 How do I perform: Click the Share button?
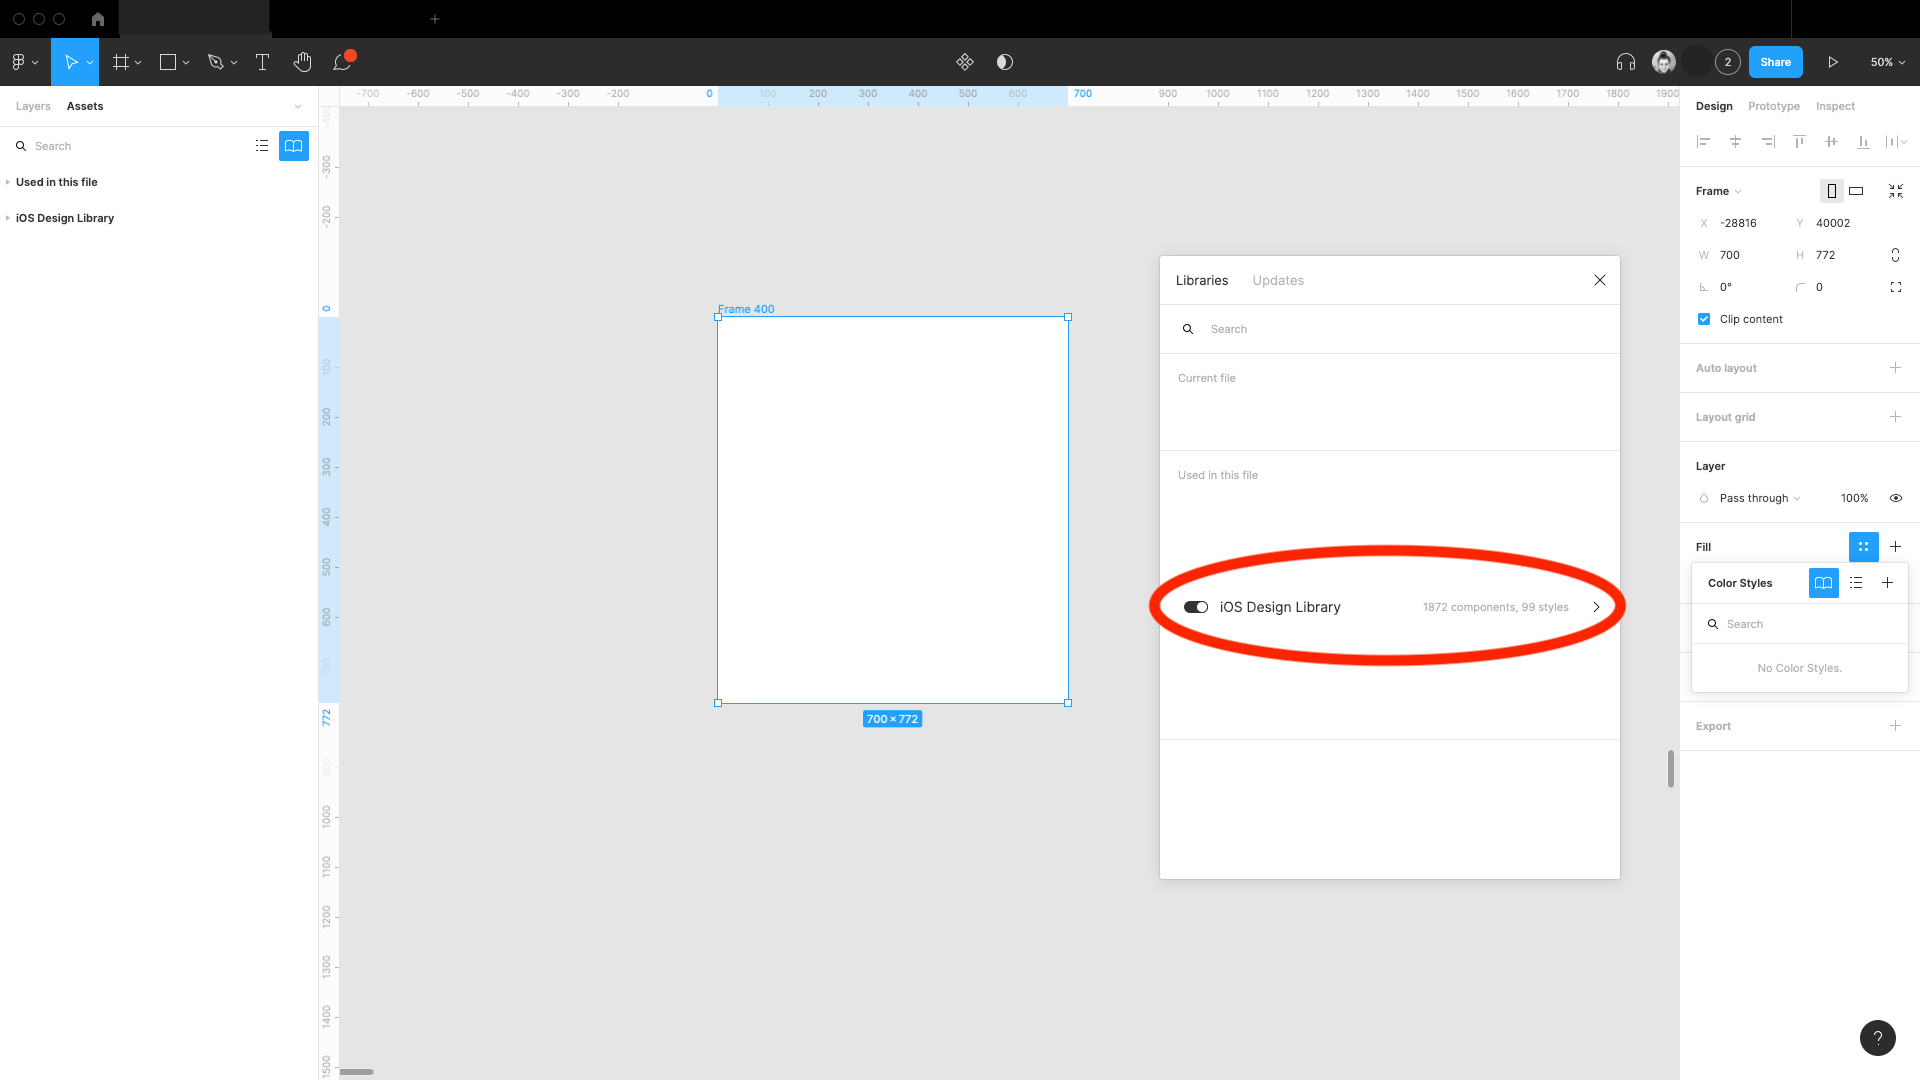click(x=1775, y=62)
